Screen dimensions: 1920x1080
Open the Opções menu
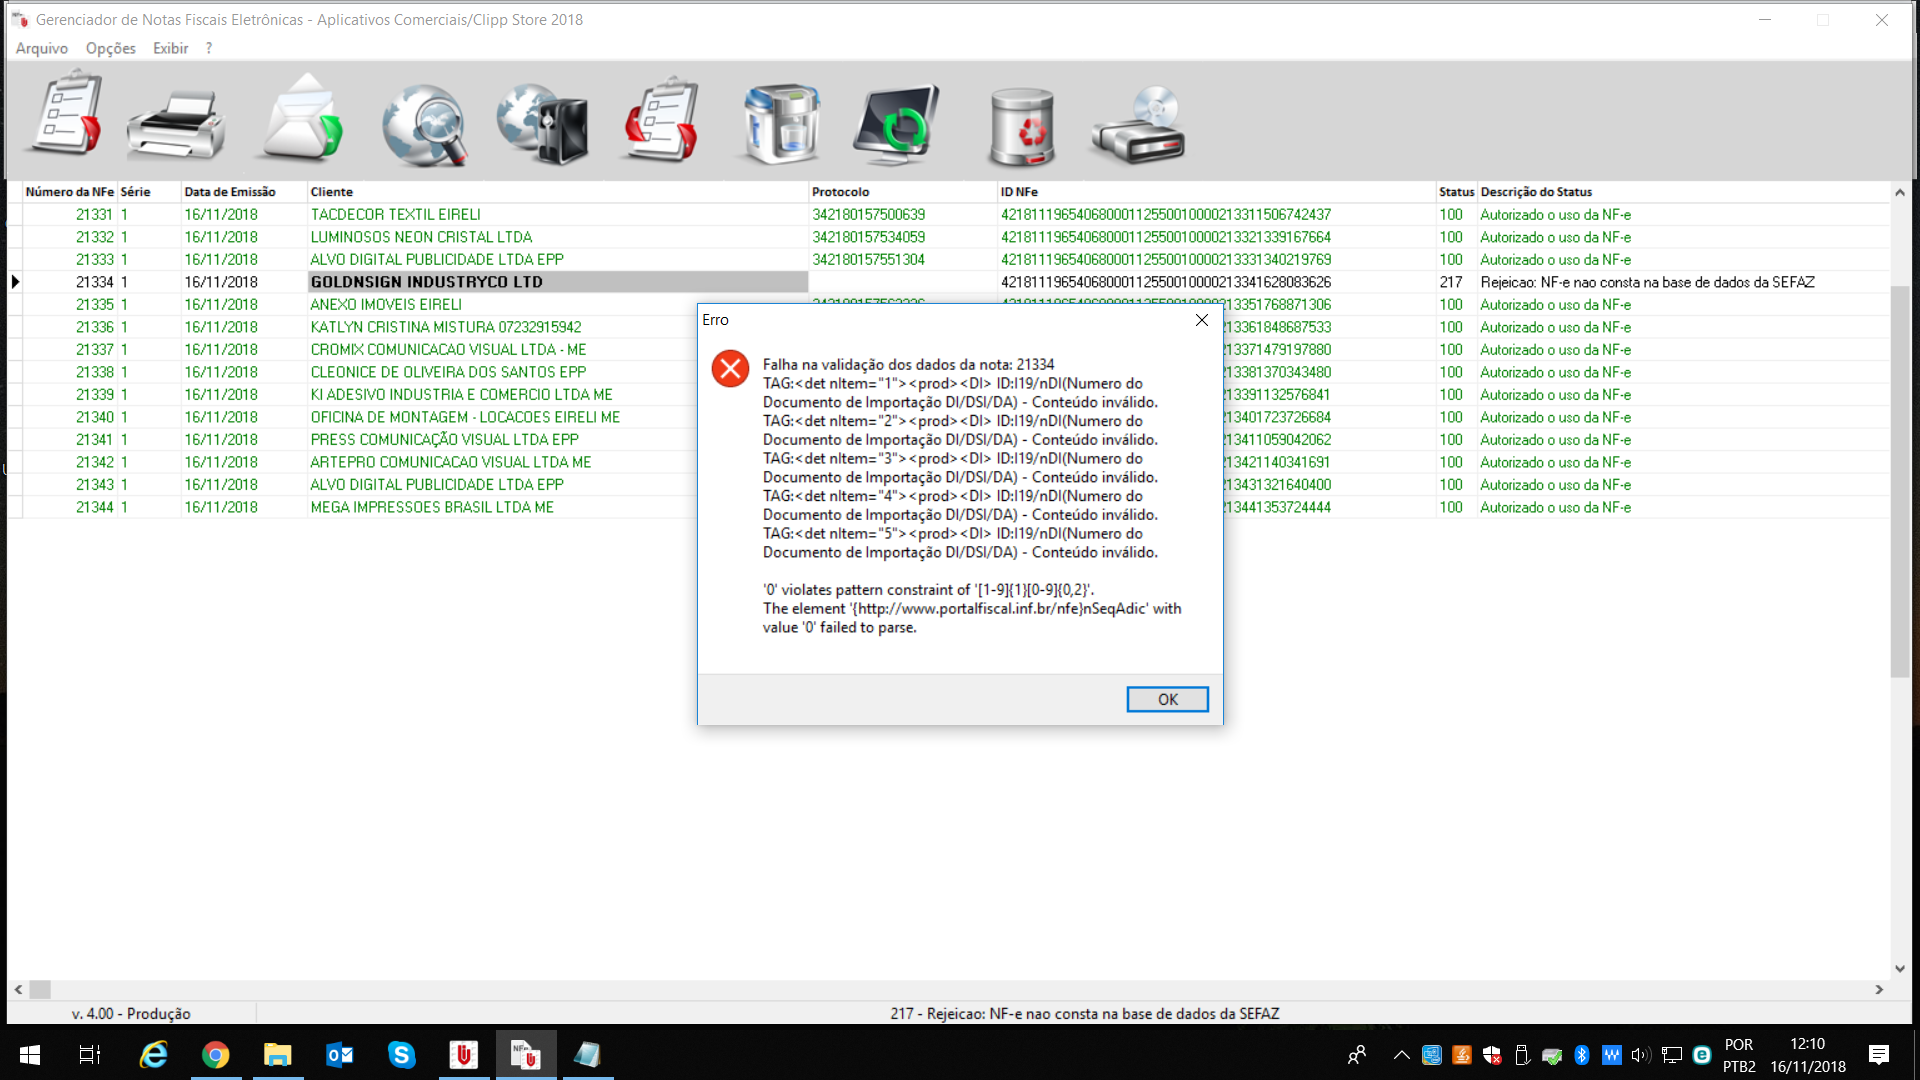pos(110,48)
